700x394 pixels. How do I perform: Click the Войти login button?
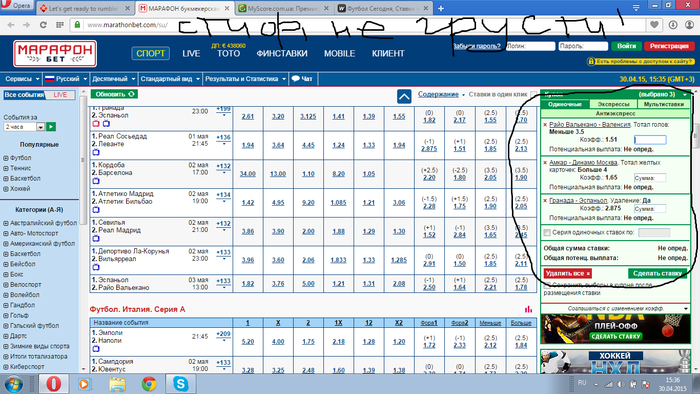click(x=626, y=46)
